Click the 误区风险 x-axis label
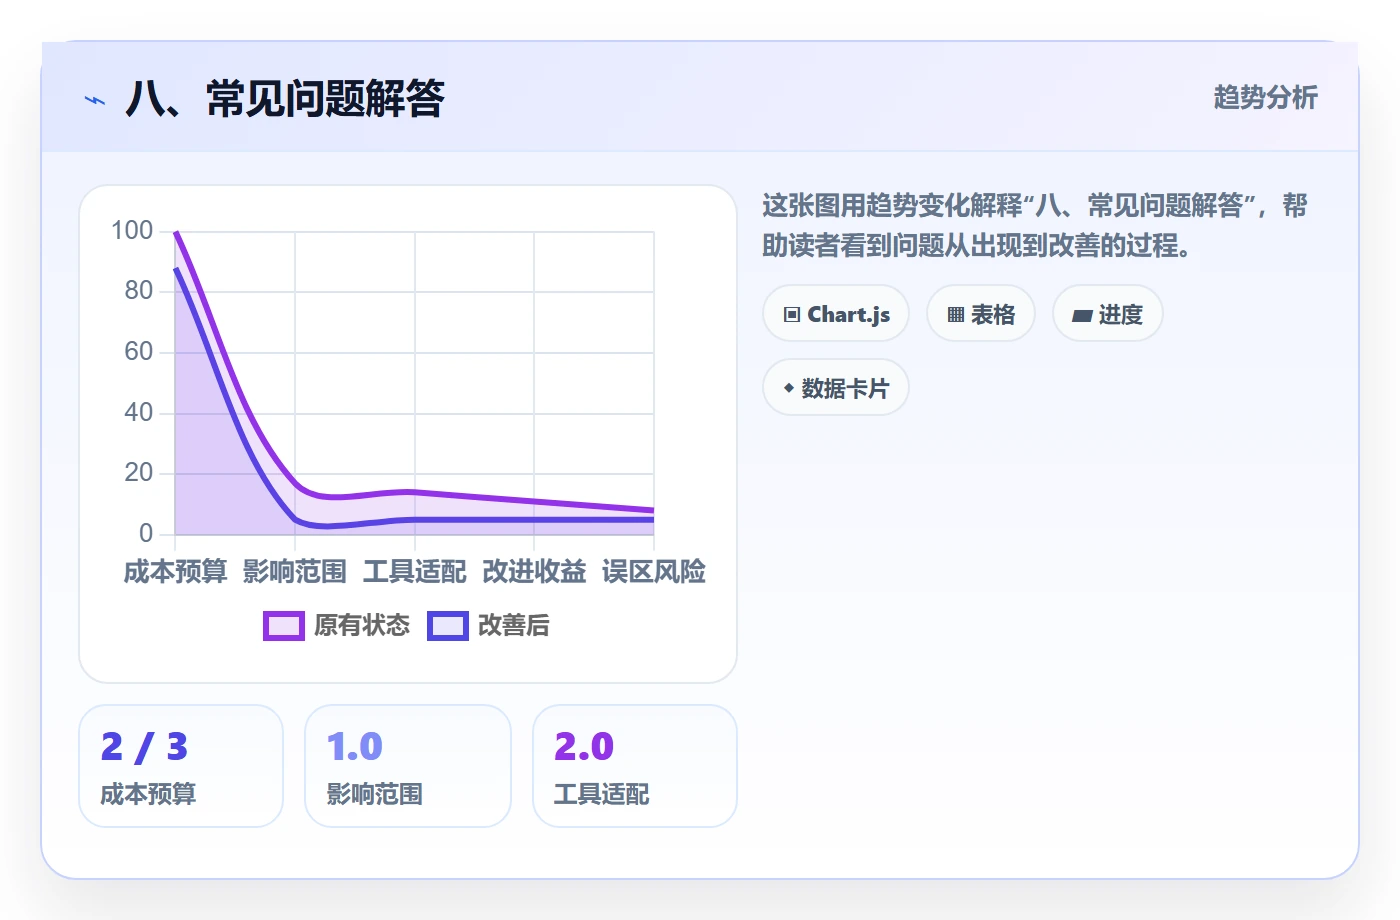This screenshot has height=920, width=1400. [x=654, y=572]
